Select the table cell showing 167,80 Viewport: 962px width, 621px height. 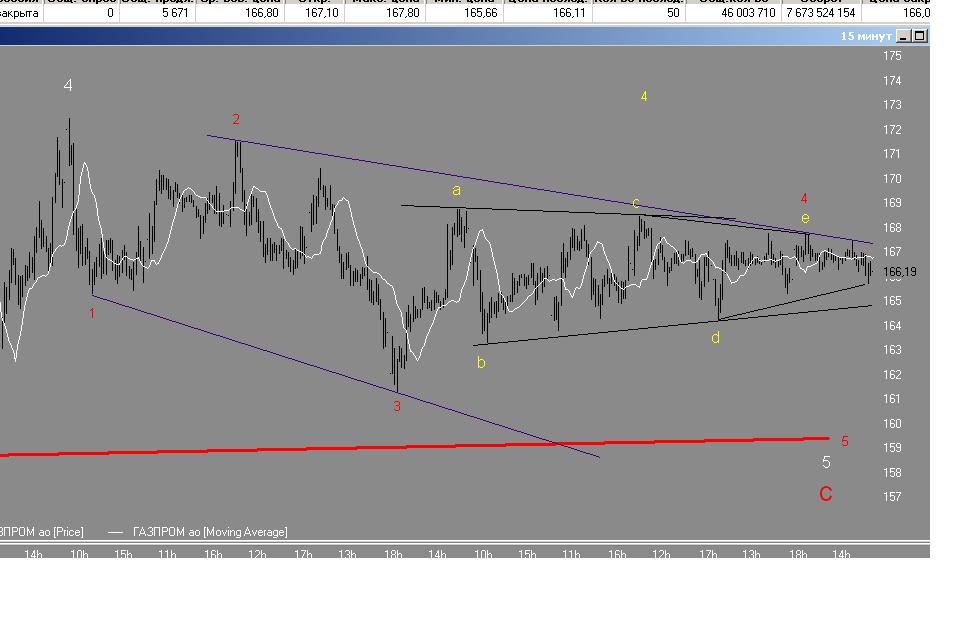[x=385, y=12]
